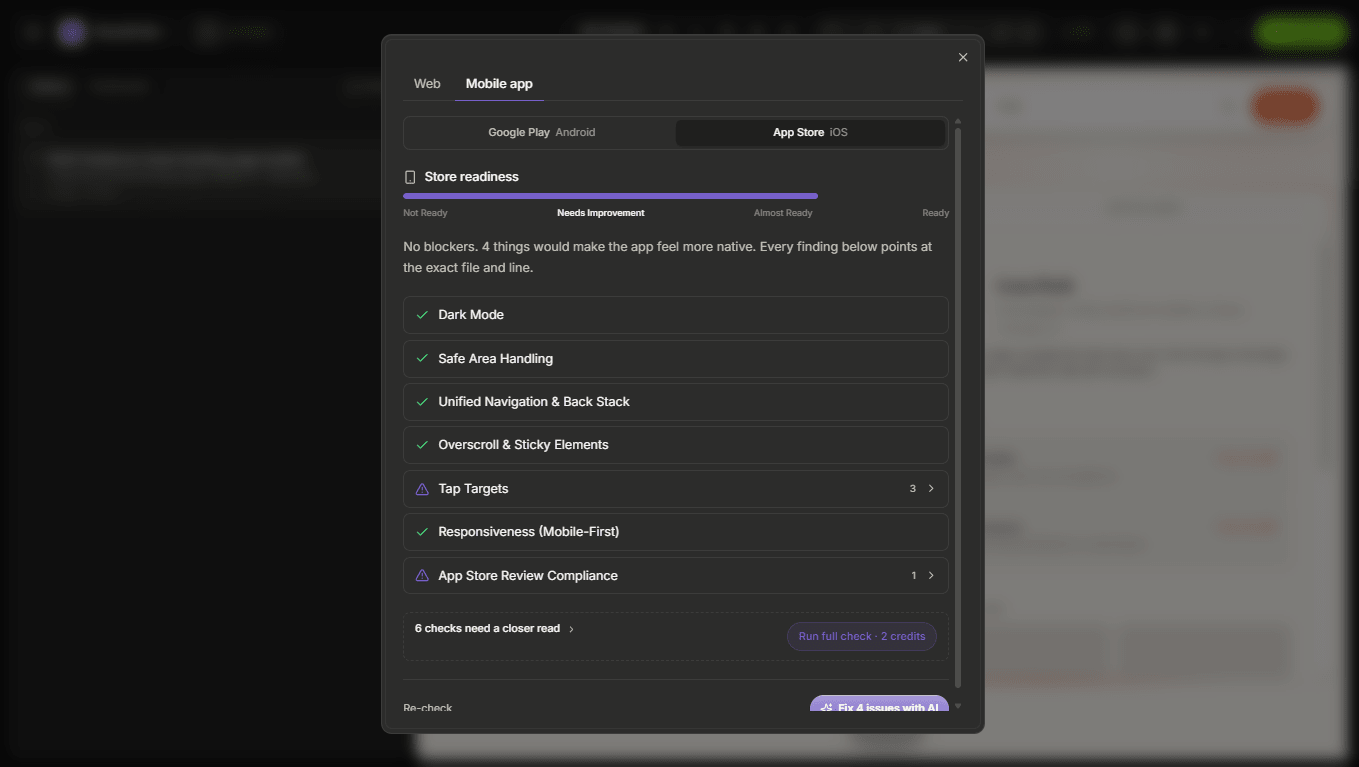
Task: Choose Google Play Android platform
Action: point(541,133)
